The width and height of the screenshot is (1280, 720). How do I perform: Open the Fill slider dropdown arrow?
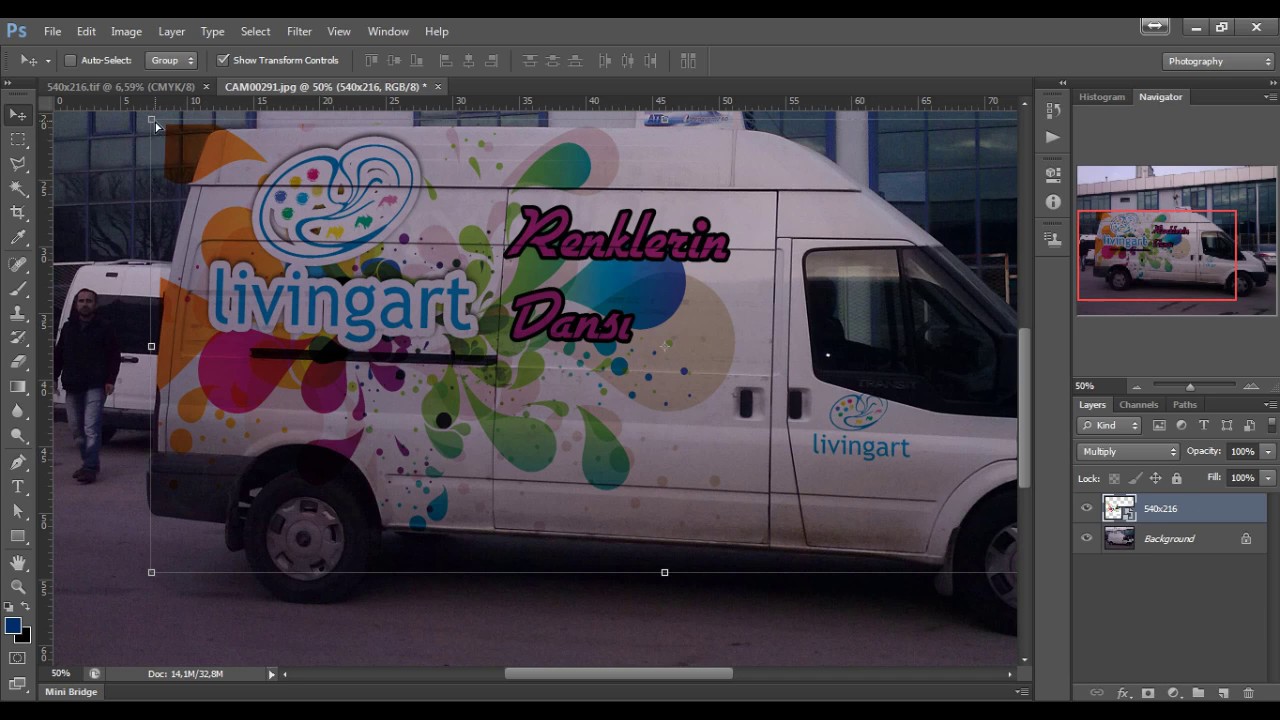[1268, 478]
